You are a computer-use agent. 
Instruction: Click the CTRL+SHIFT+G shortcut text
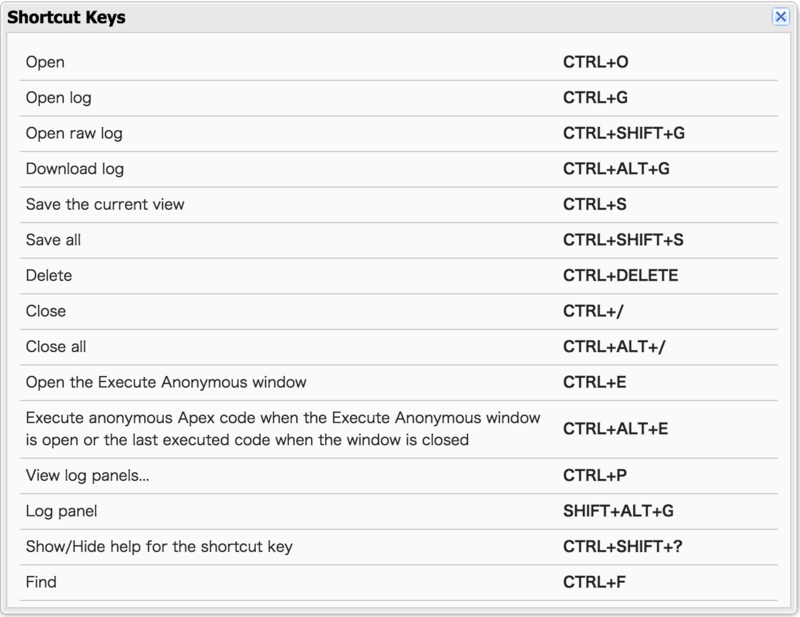click(x=623, y=133)
